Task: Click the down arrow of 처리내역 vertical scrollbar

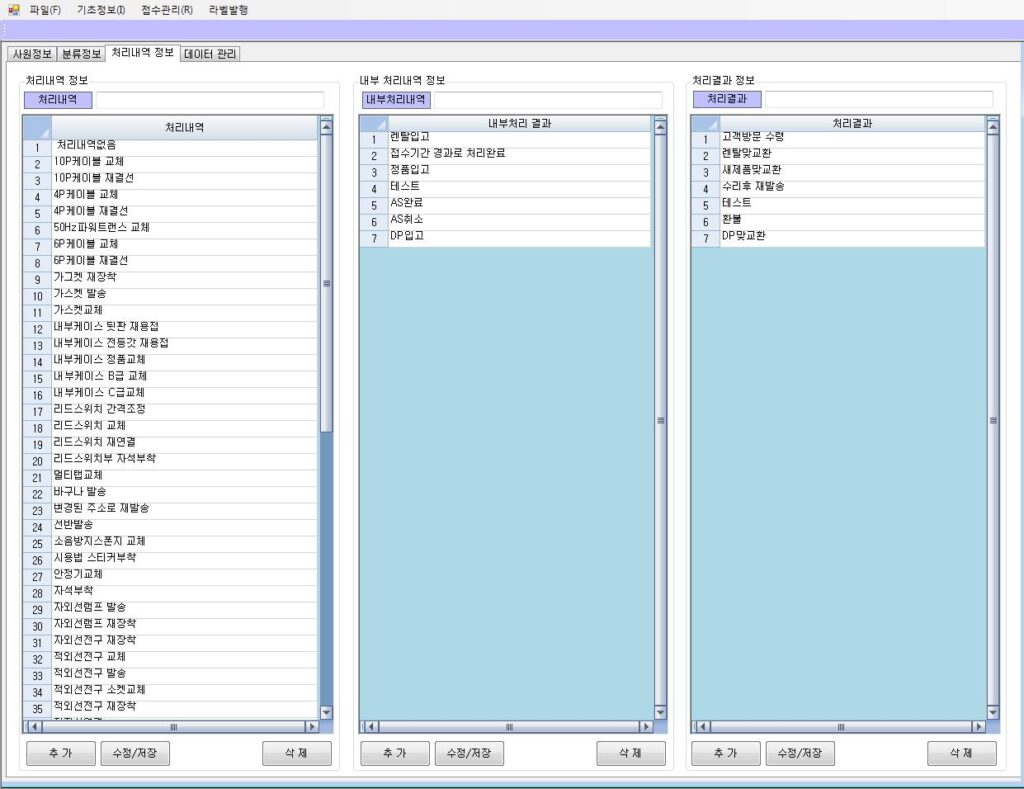Action: coord(326,712)
